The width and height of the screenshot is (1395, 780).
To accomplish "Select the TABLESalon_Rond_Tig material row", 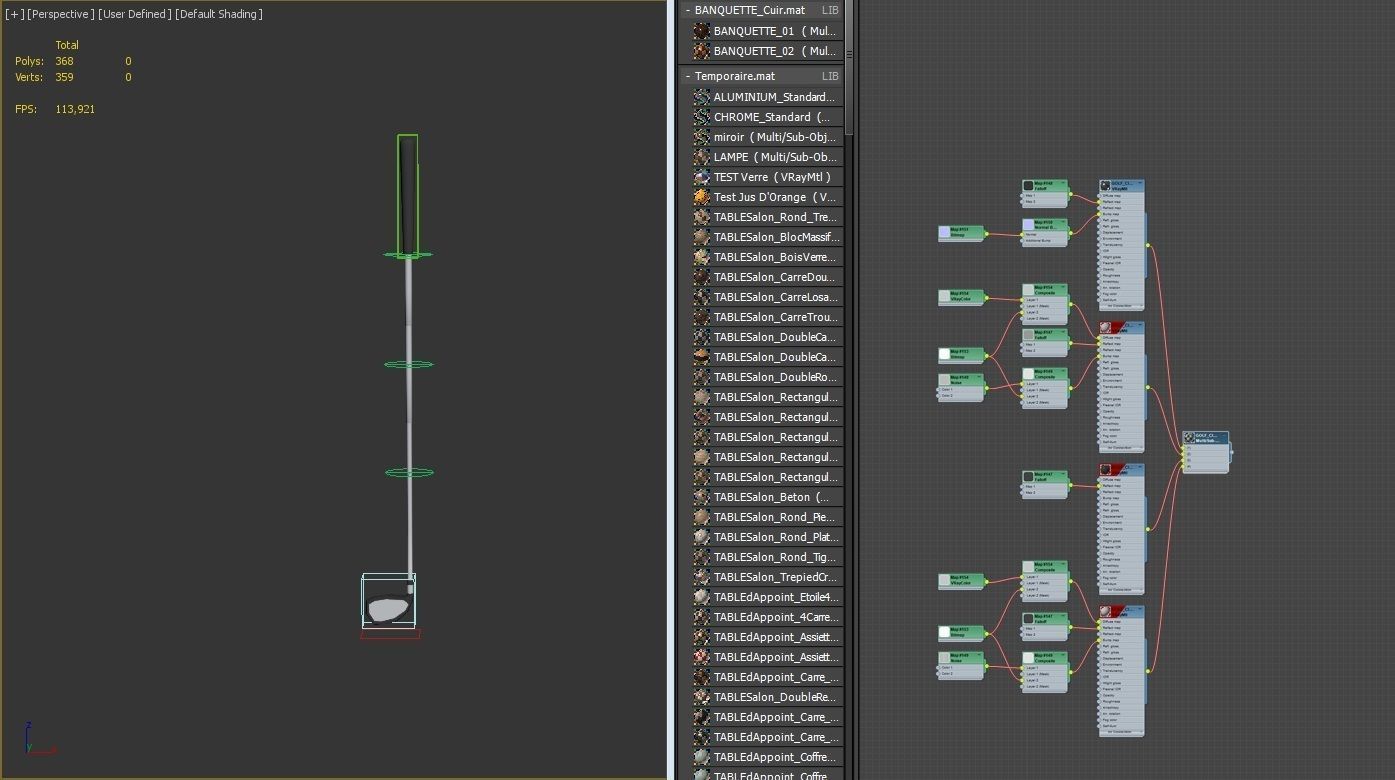I will click(x=766, y=557).
